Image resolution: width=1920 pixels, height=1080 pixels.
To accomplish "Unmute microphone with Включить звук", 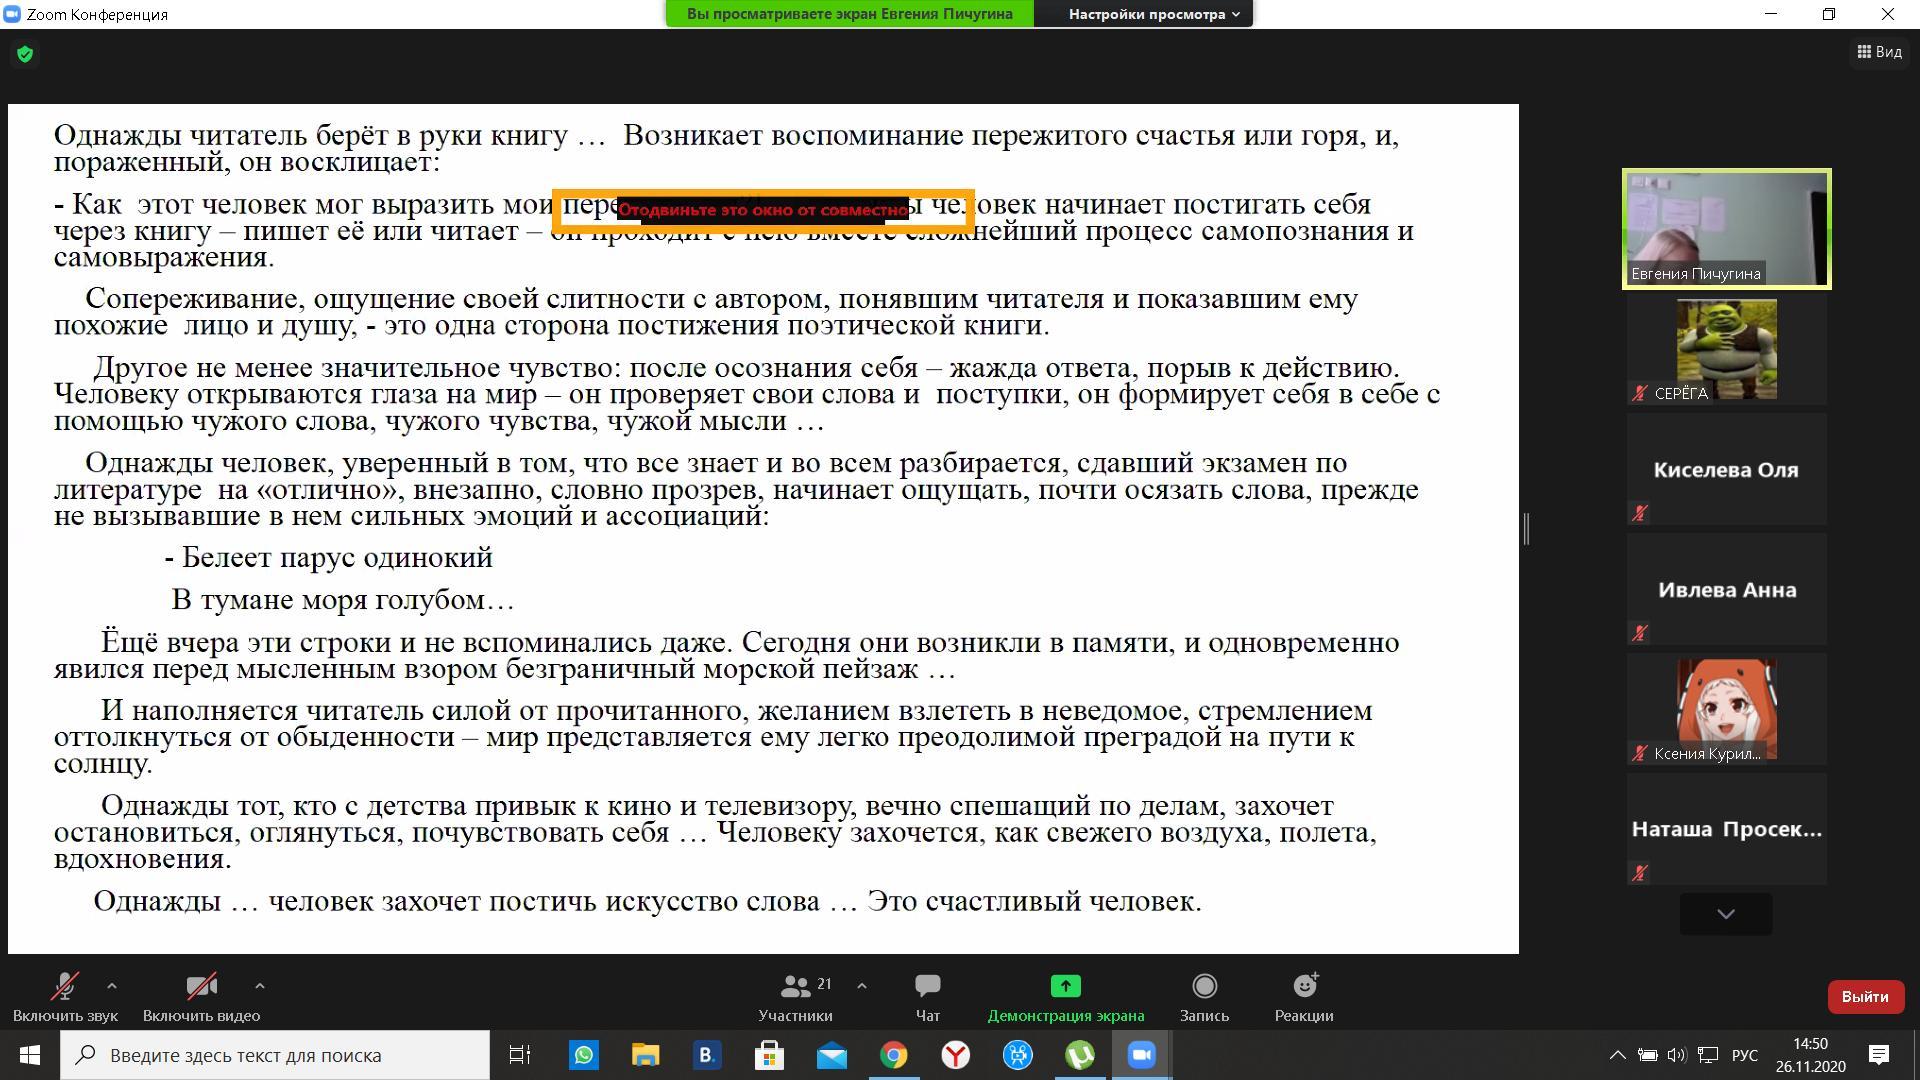I will 65,997.
